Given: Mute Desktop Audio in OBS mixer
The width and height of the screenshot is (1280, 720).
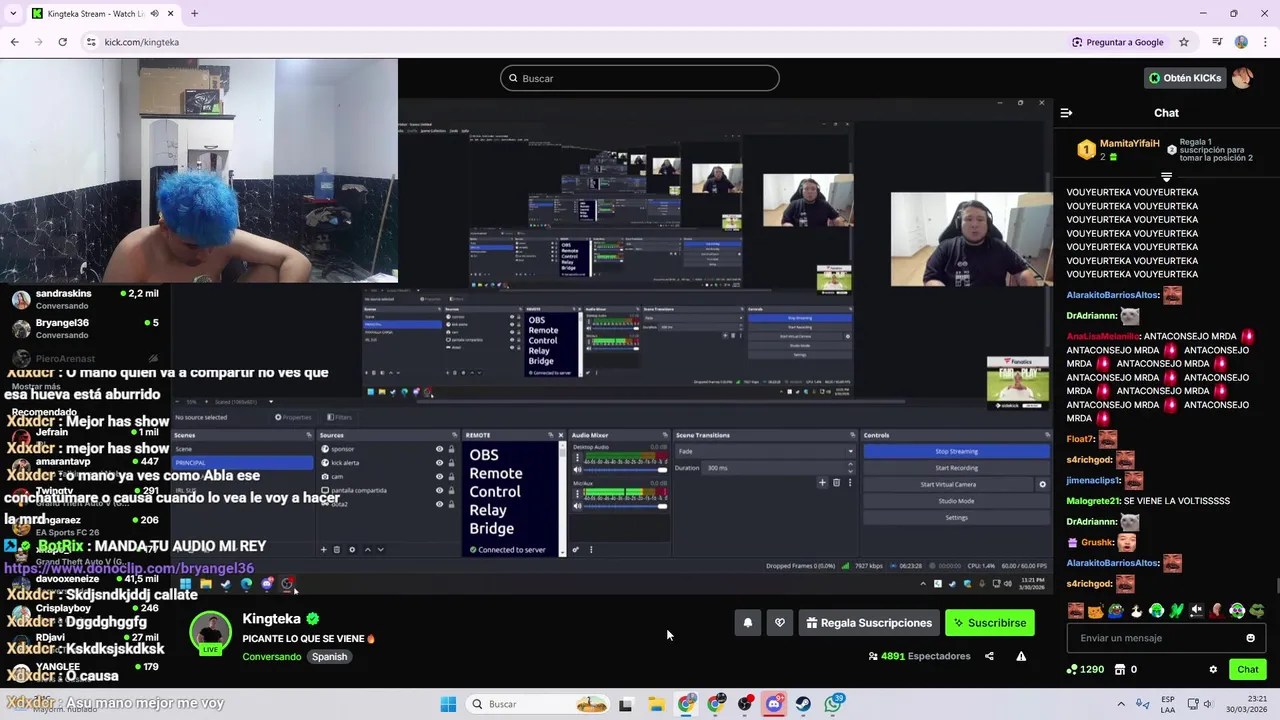Looking at the screenshot, I should tap(577, 470).
